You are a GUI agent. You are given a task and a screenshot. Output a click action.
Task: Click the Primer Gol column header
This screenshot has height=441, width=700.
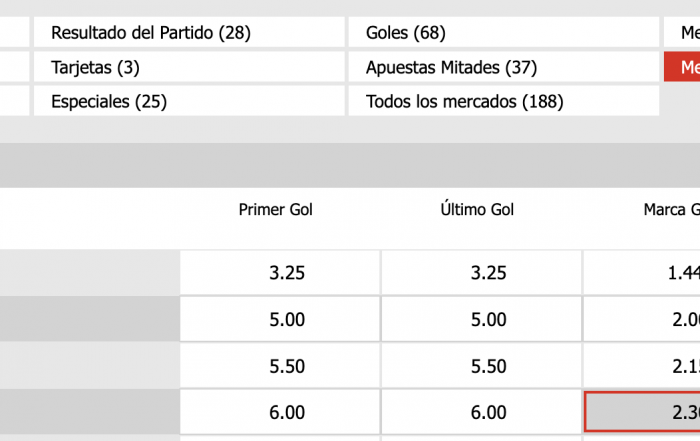276,210
